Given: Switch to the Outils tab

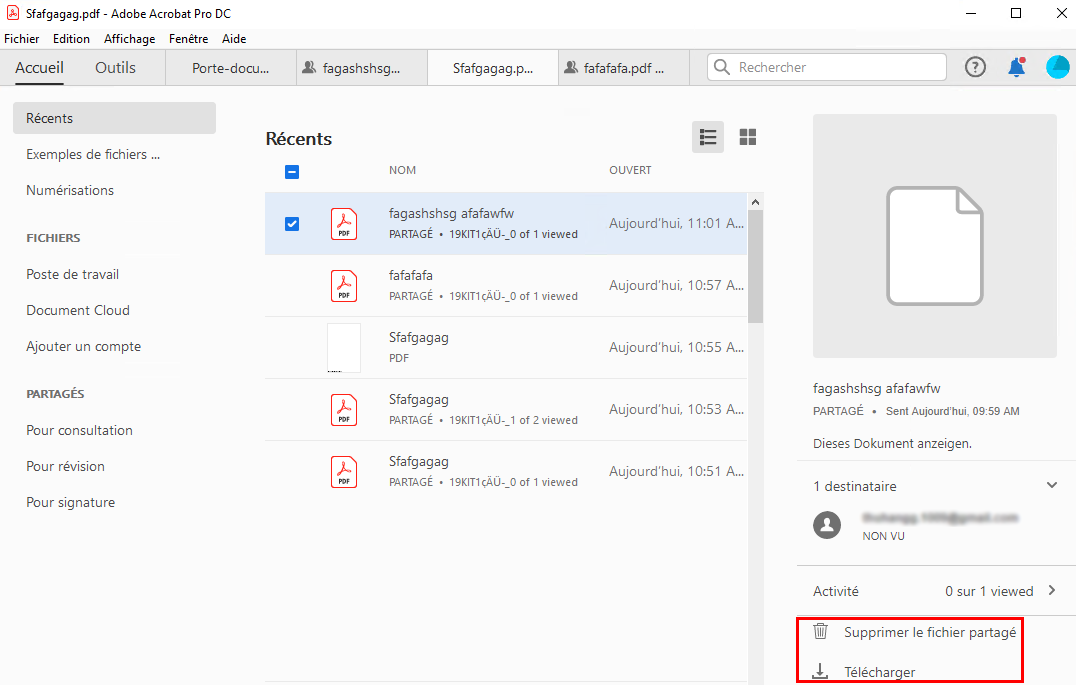Looking at the screenshot, I should pos(115,67).
